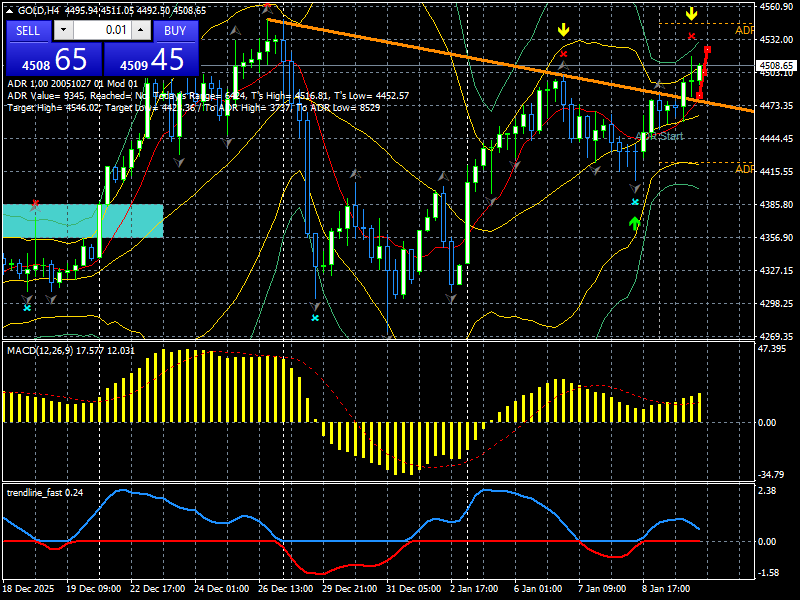Click MACD scale value -34.79
The width and height of the screenshot is (800, 600).
coord(771,474)
